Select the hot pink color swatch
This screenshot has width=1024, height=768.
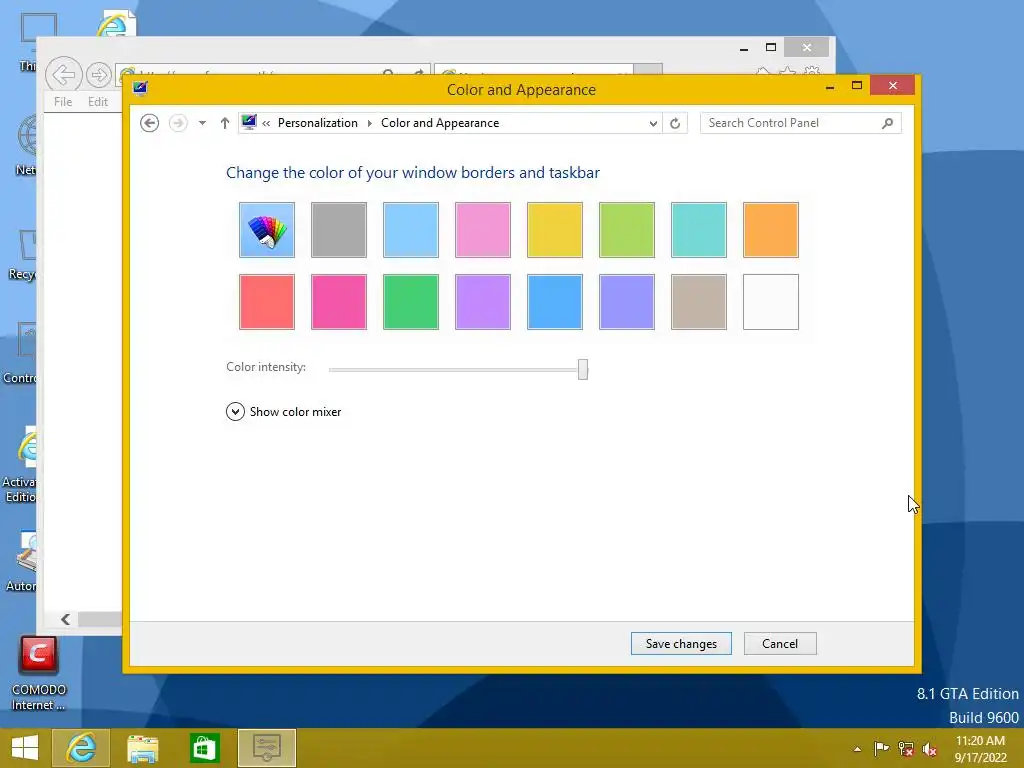pyautogui.click(x=339, y=302)
